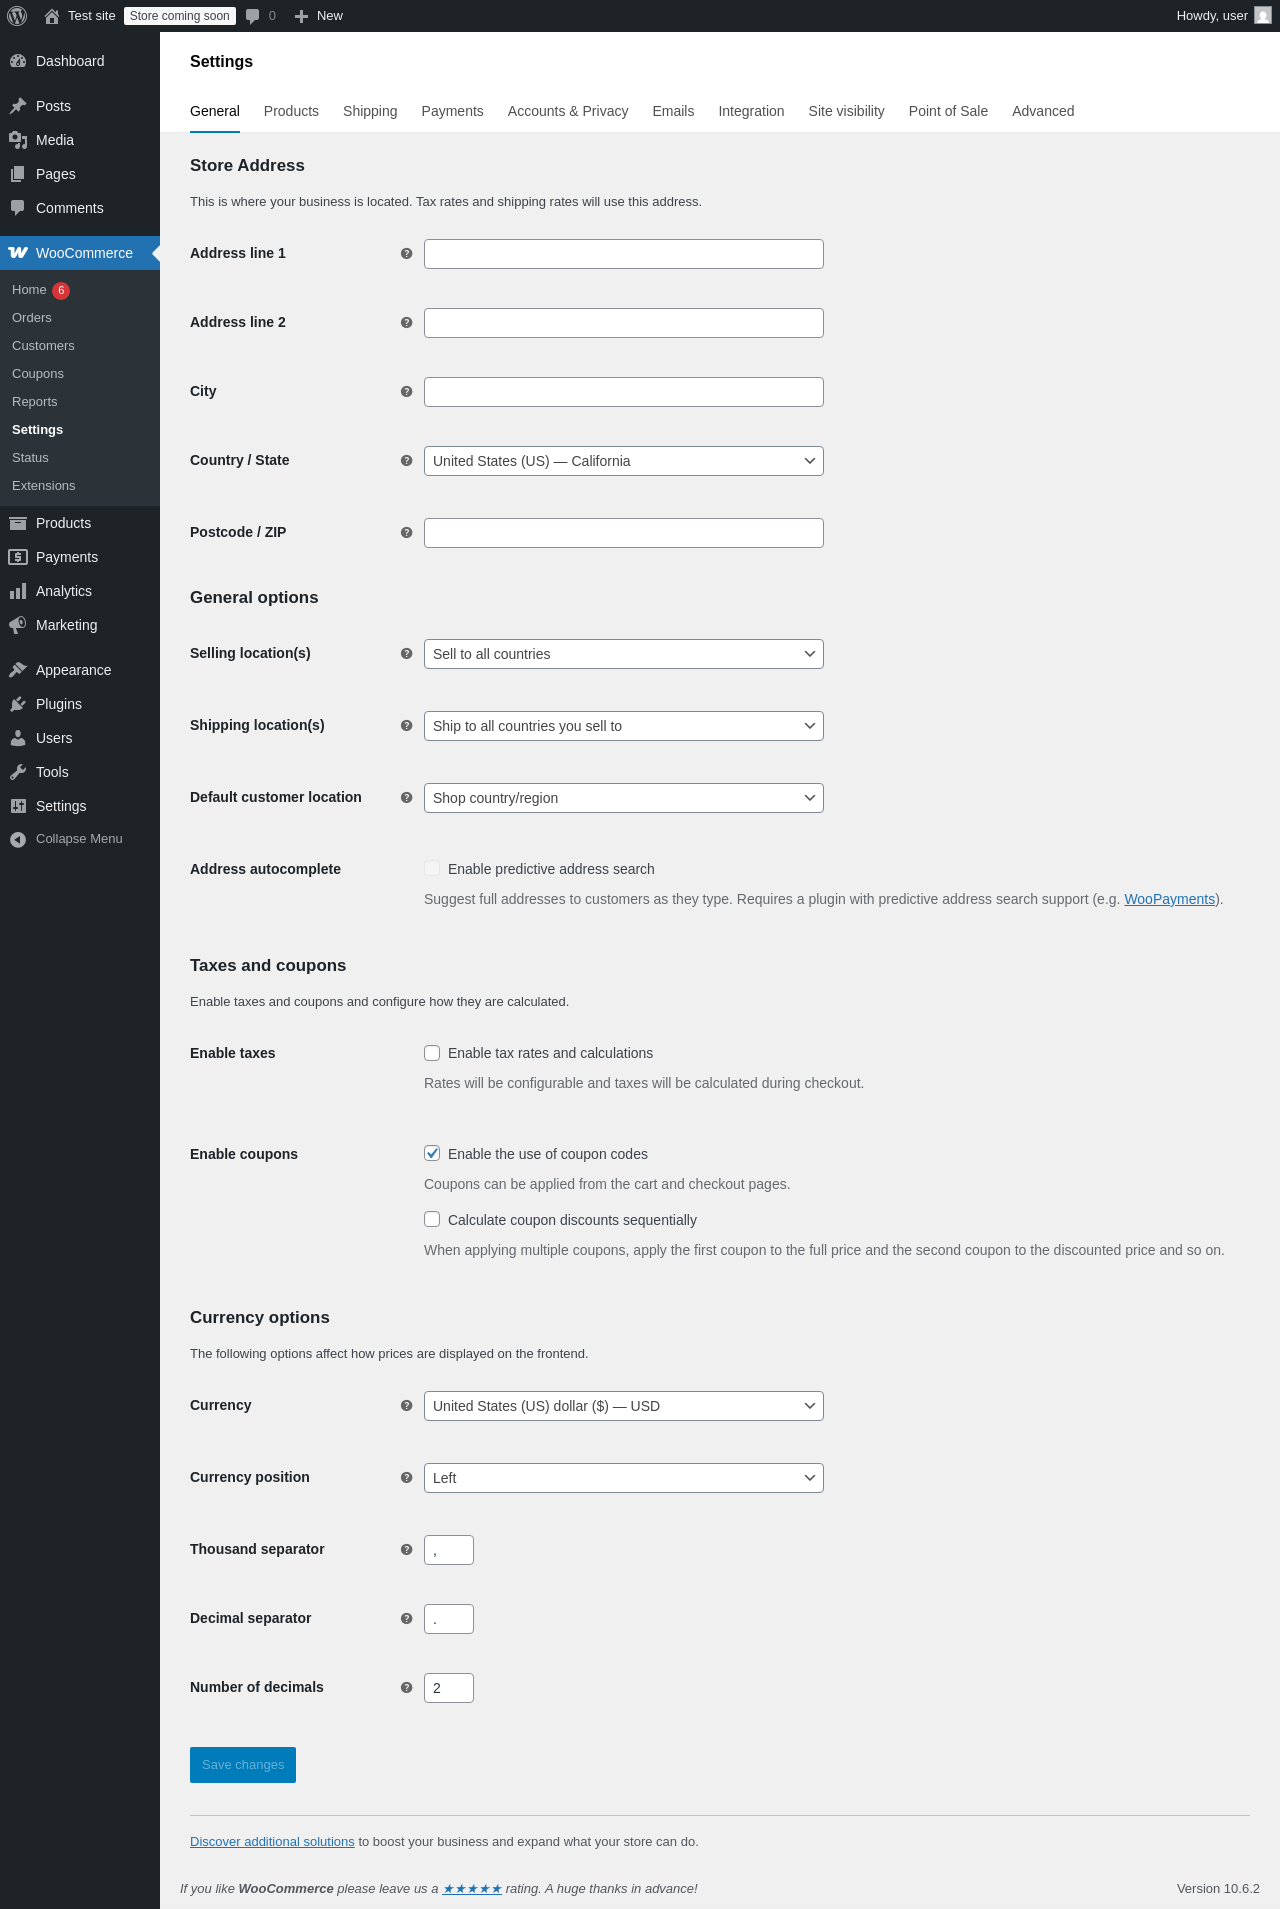Click the Marketing megaphone icon
Viewport: 1280px width, 1909px height.
pos(18,625)
